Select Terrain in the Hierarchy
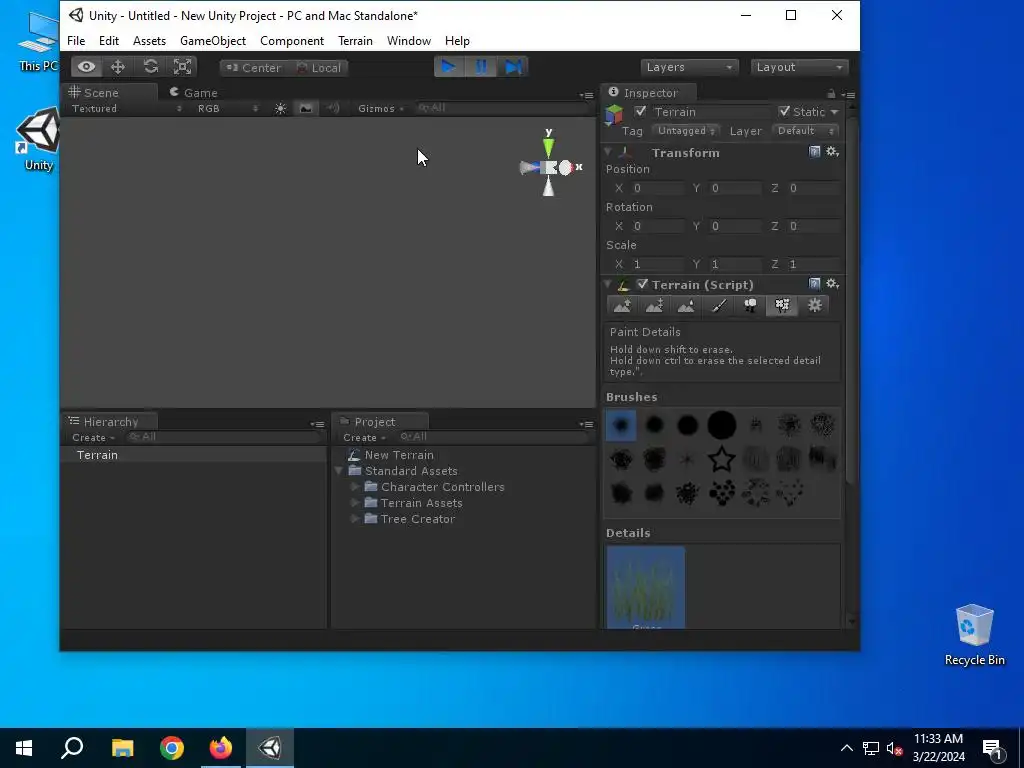1024x768 pixels. (x=193, y=455)
